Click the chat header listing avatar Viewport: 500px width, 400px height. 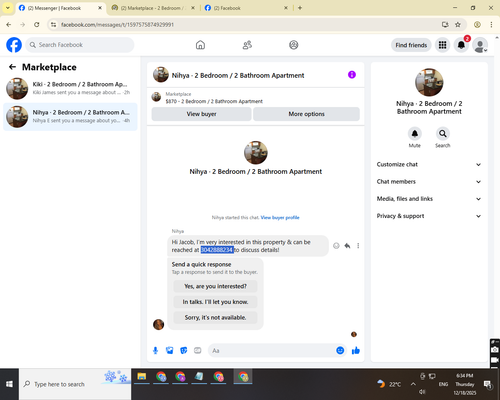click(x=161, y=75)
